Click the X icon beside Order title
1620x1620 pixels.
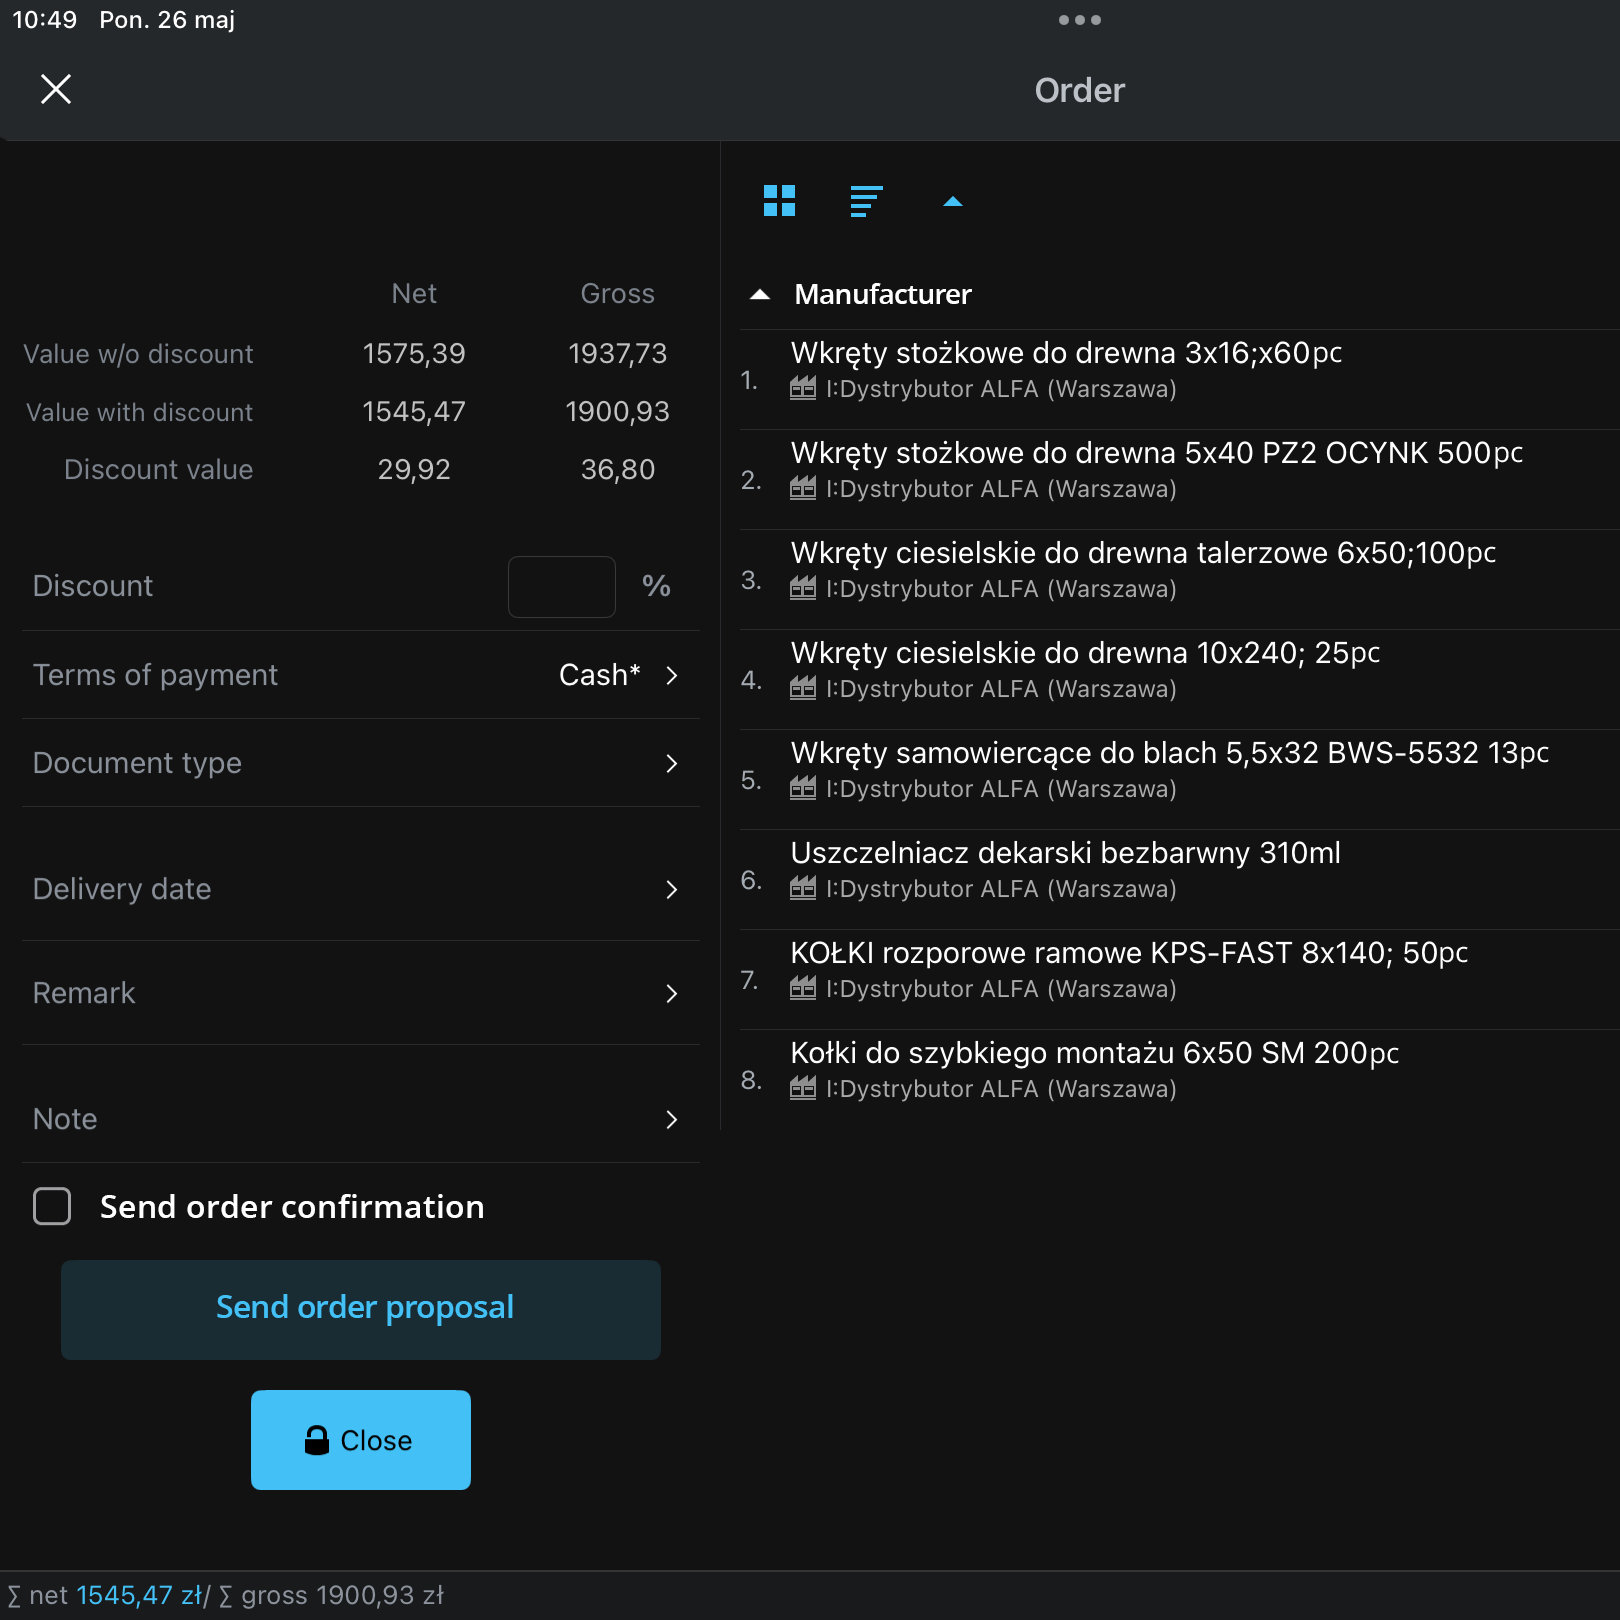[56, 89]
